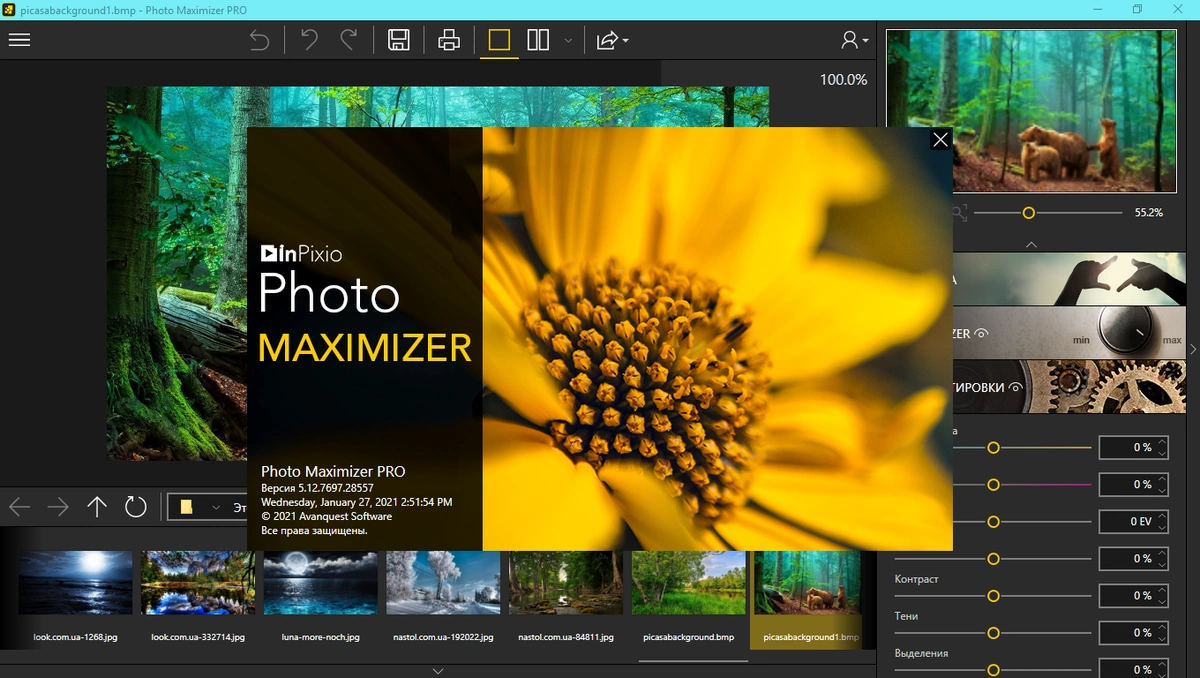Open the folder location dropdown
The image size is (1200, 678).
point(216,508)
